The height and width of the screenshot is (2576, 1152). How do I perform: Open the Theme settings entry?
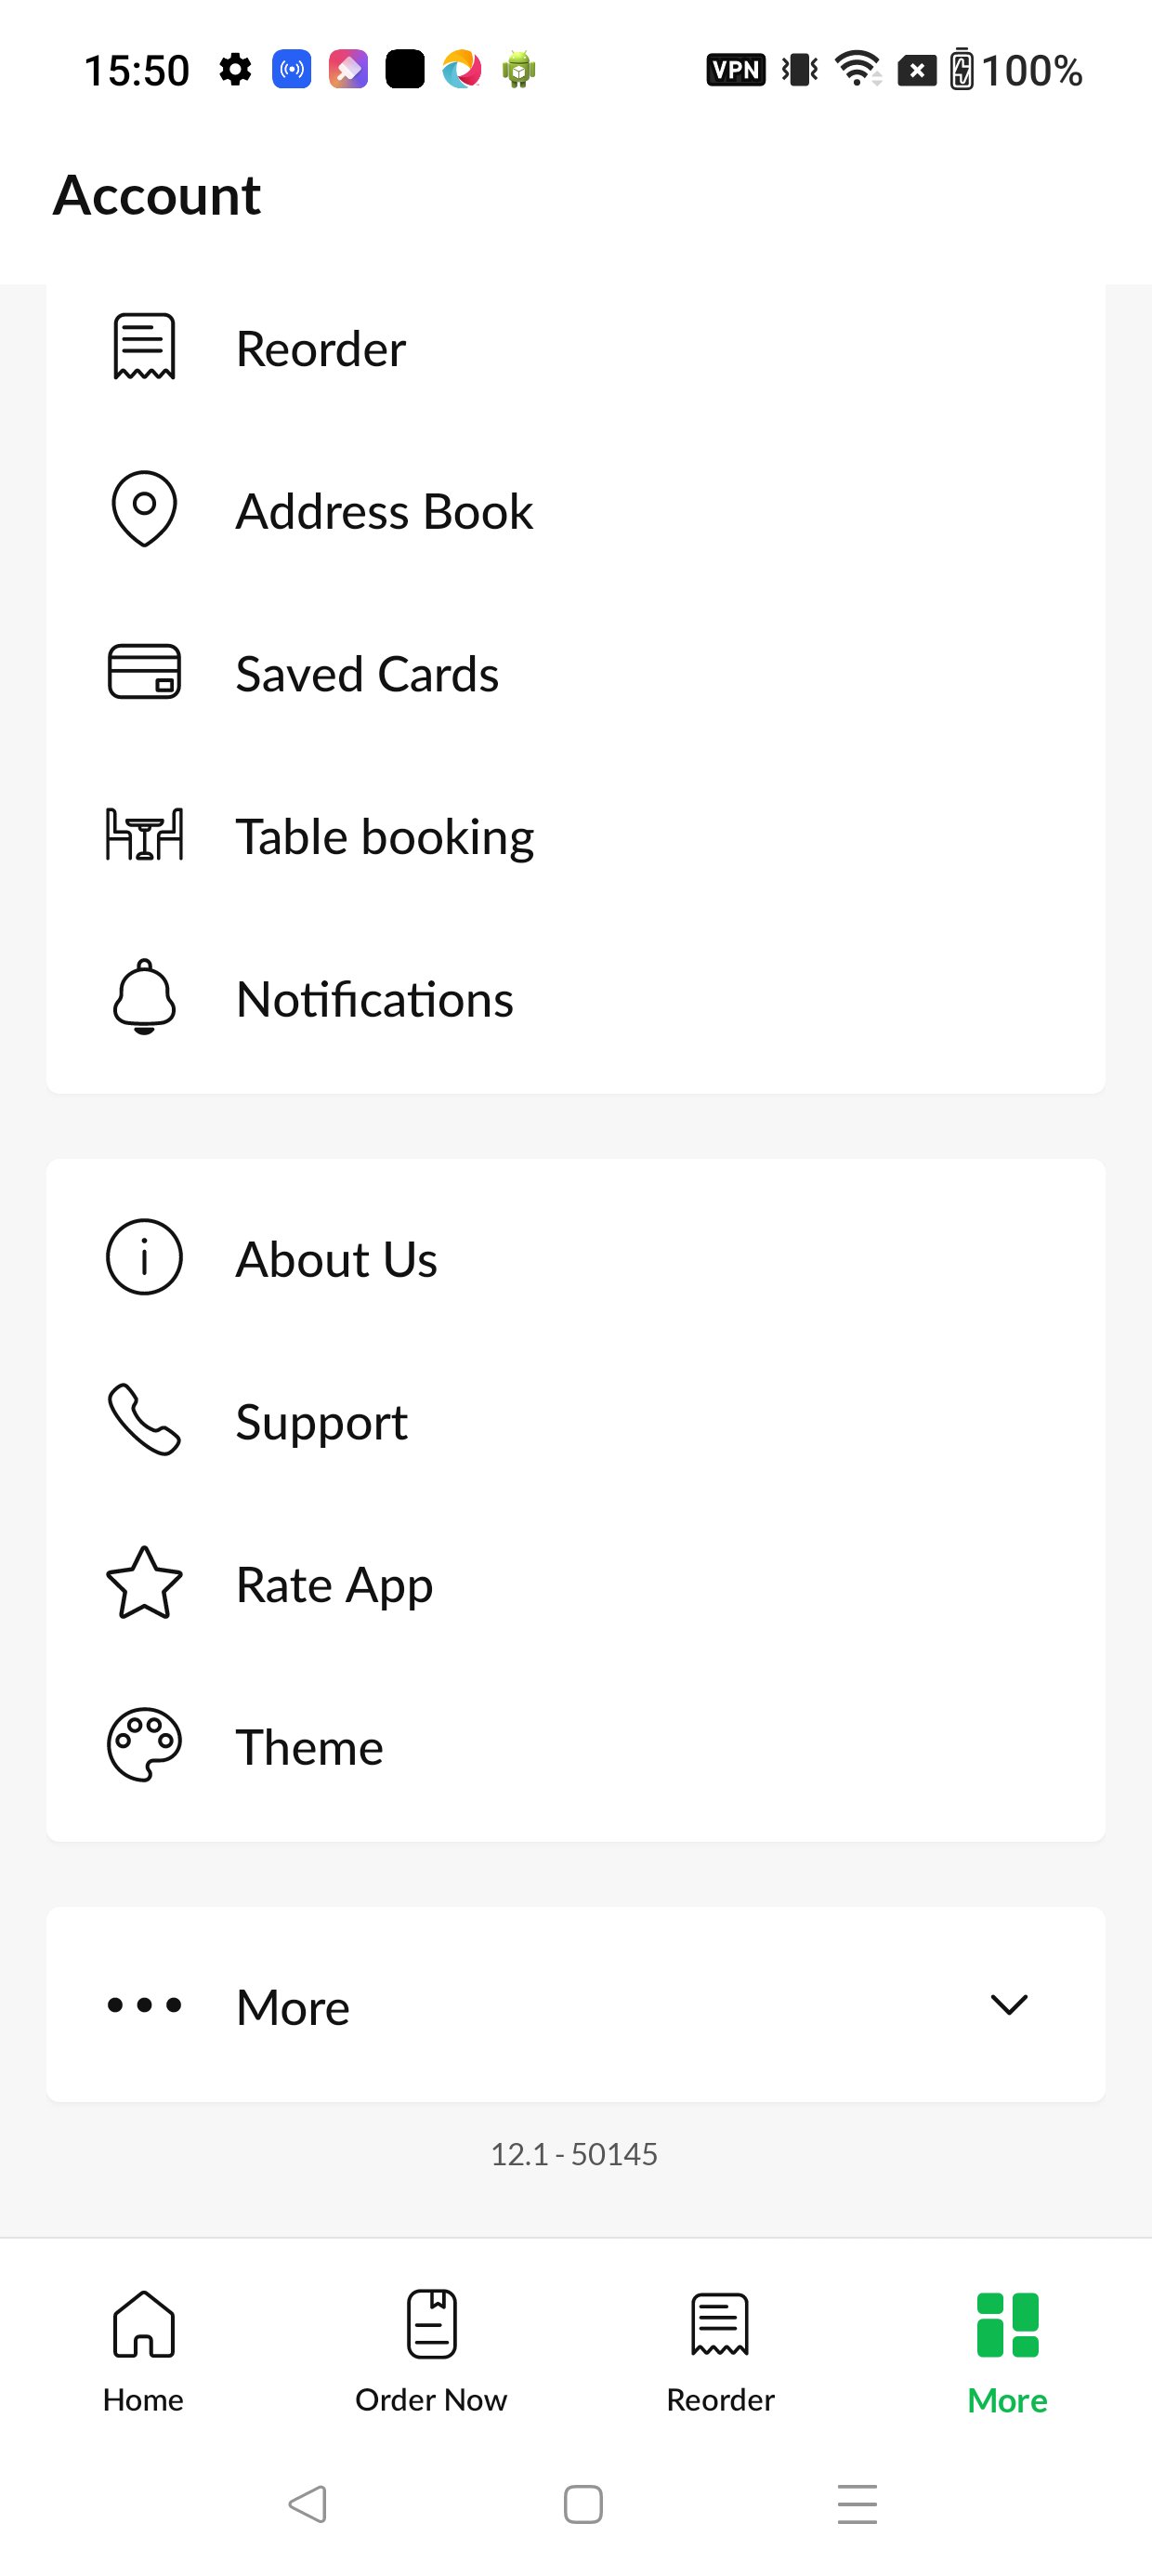[x=576, y=1745]
